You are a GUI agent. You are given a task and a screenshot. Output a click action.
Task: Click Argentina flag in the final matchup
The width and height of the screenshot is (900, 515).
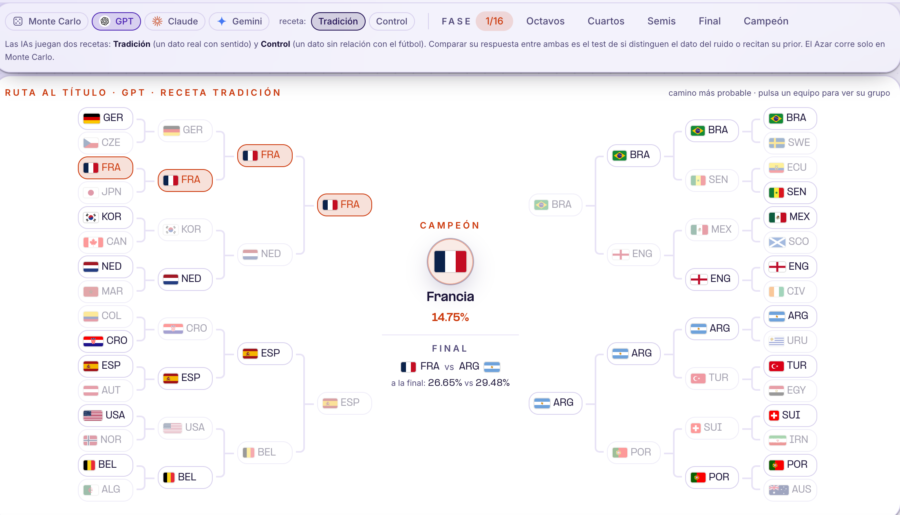tap(492, 367)
